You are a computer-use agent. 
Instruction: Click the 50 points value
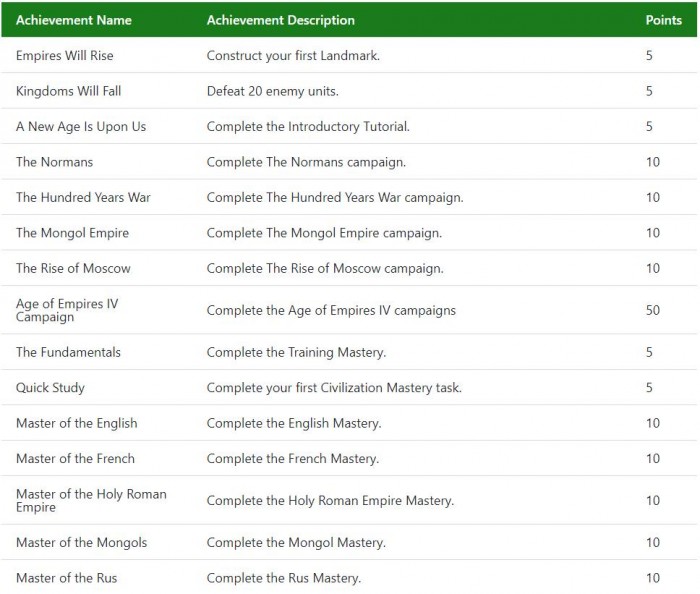tap(653, 310)
